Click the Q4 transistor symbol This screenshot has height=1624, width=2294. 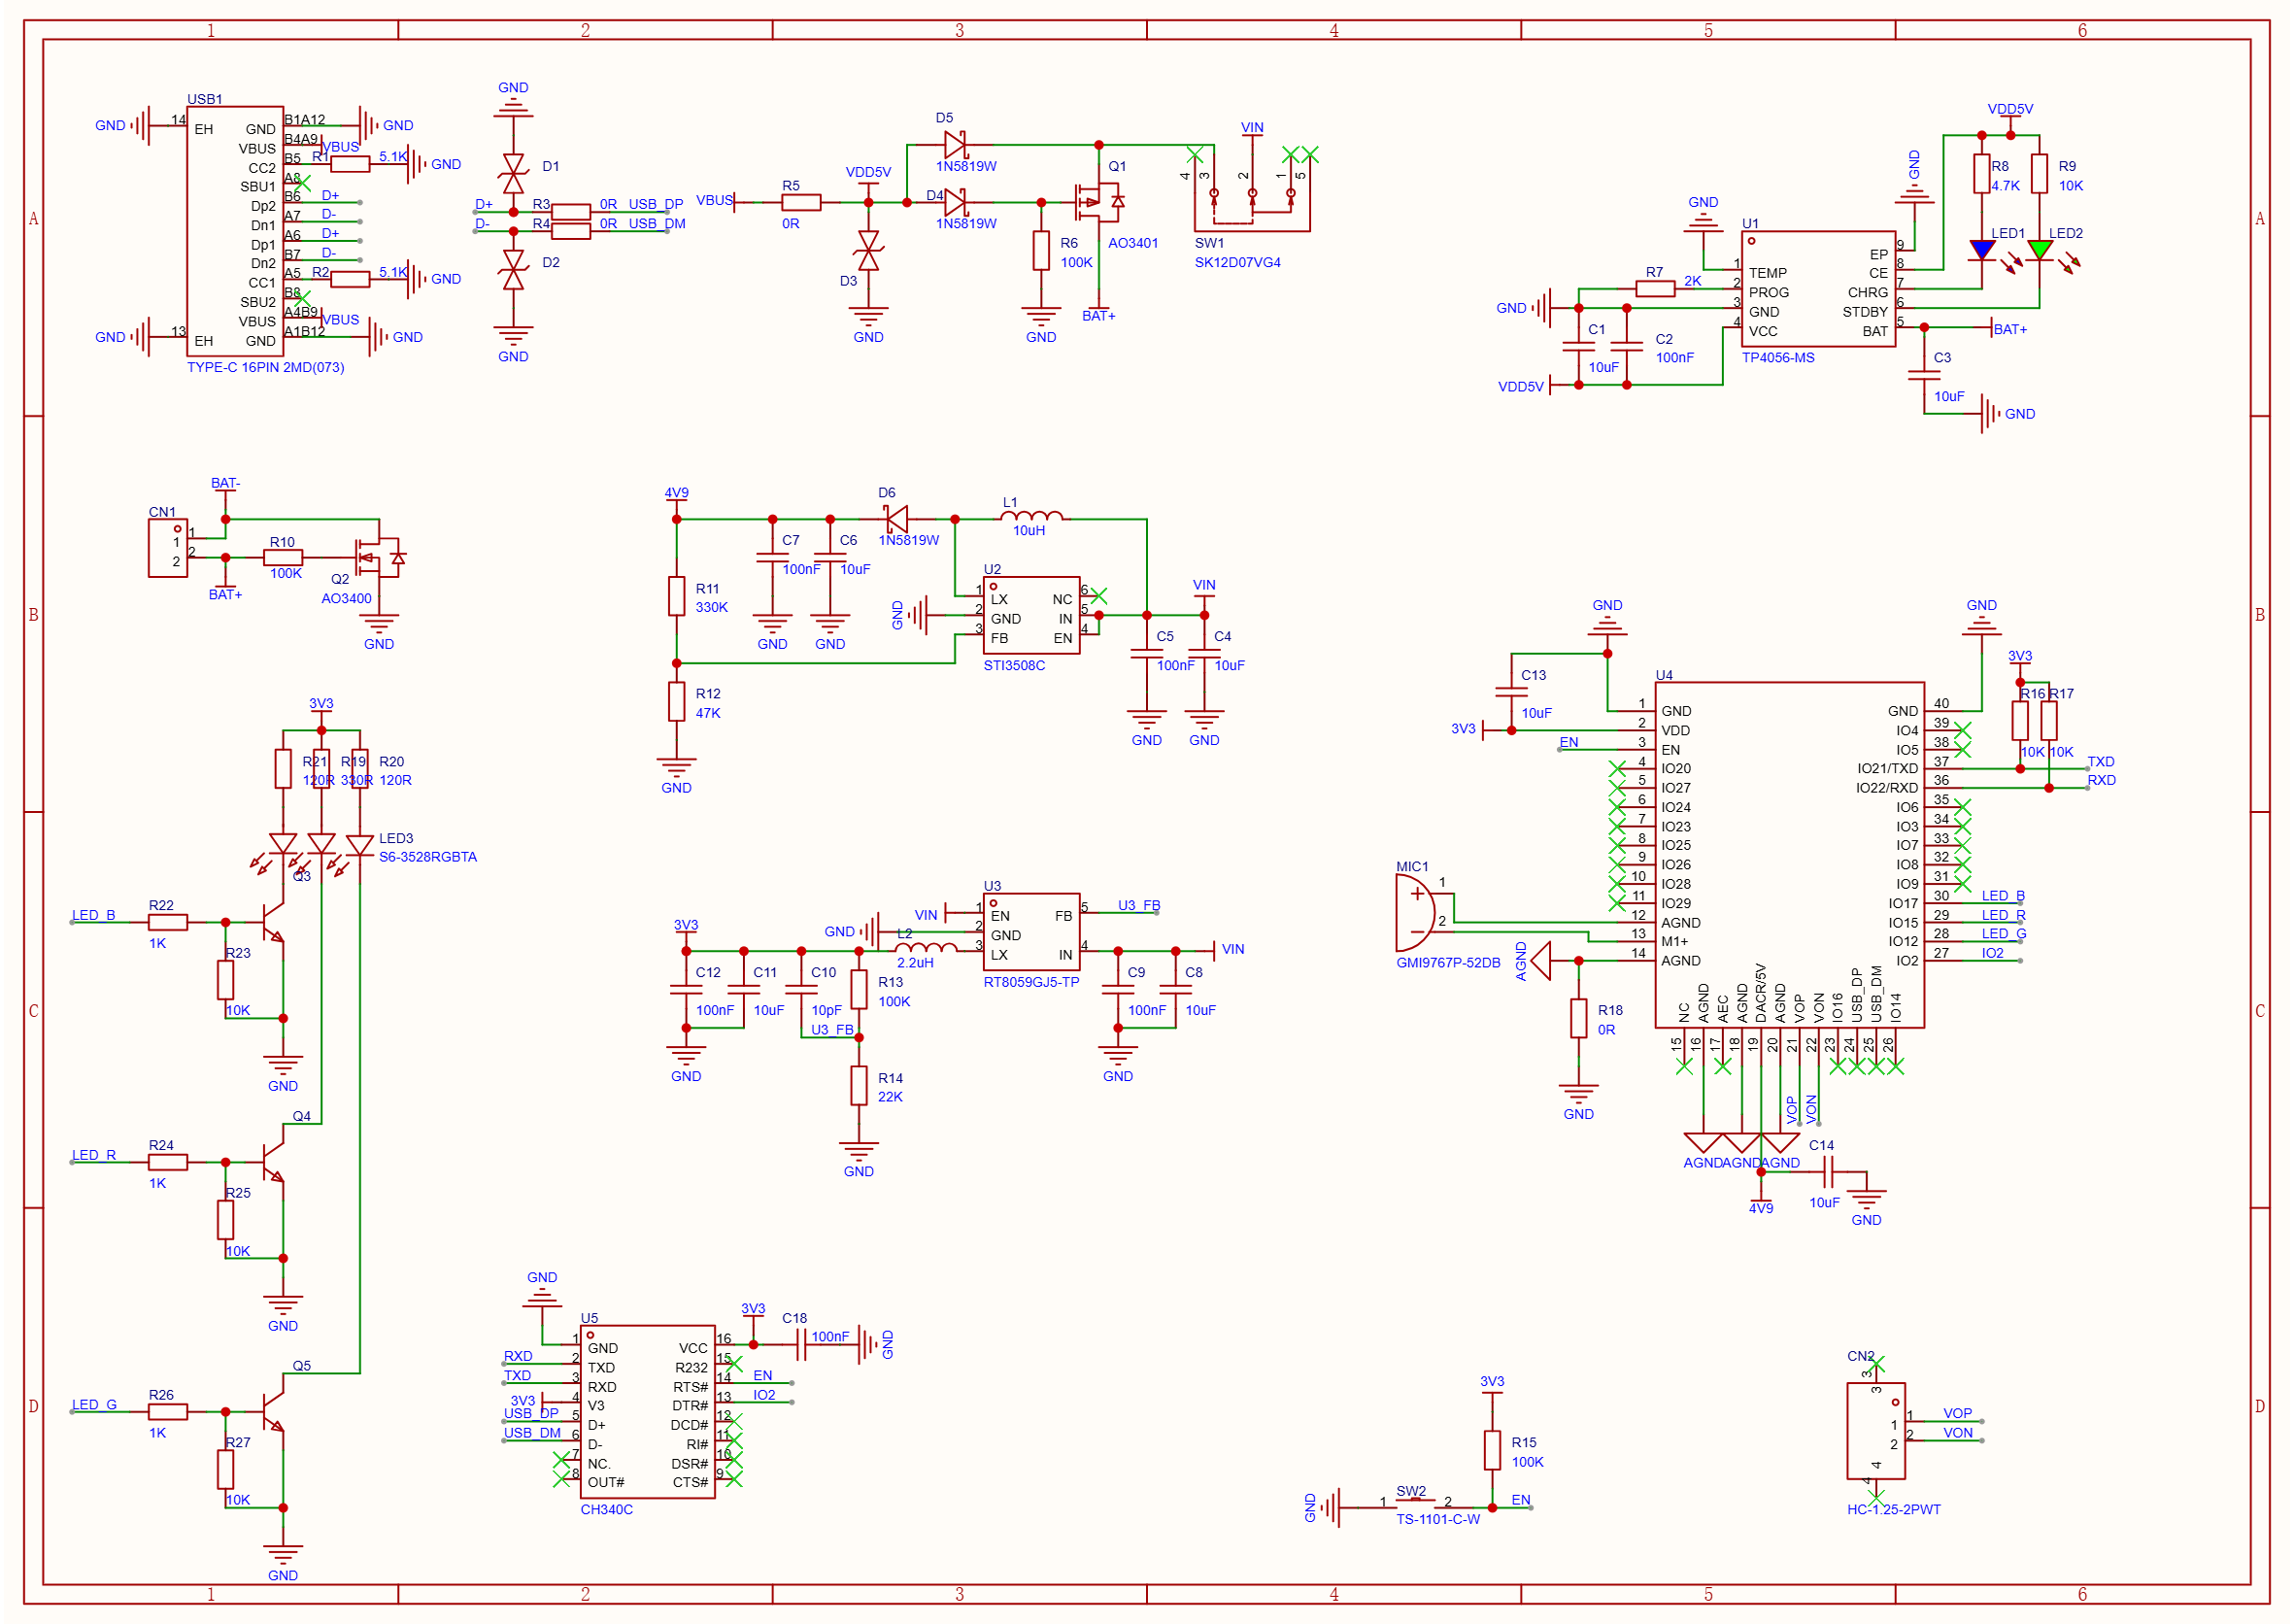click(273, 1162)
